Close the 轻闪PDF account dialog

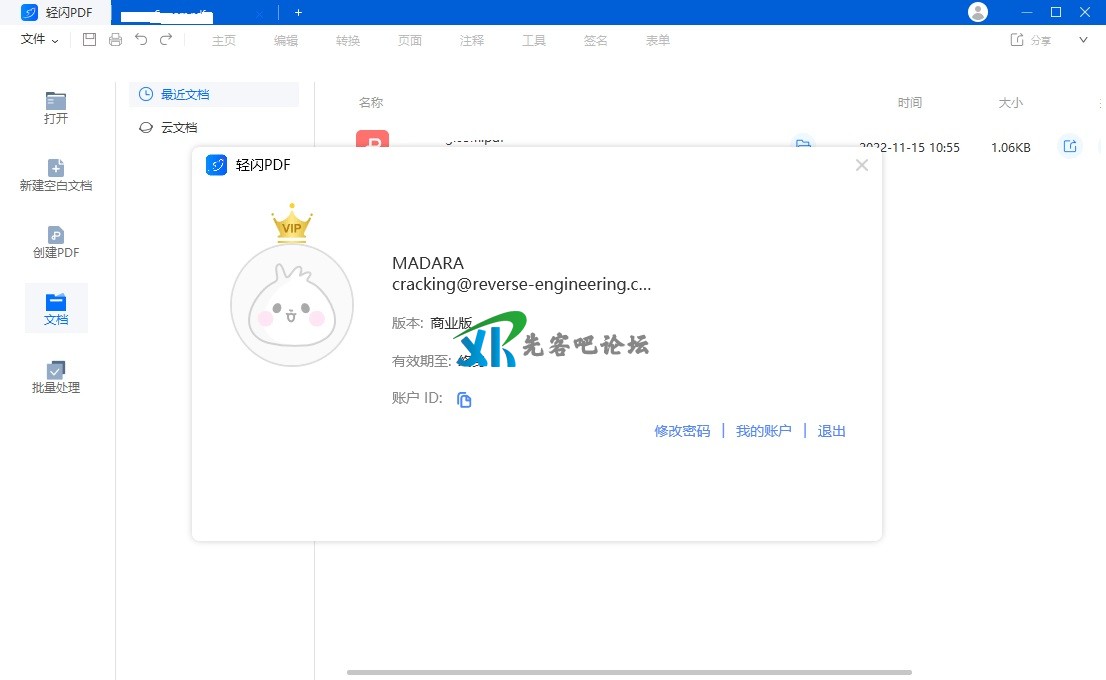tap(862, 165)
